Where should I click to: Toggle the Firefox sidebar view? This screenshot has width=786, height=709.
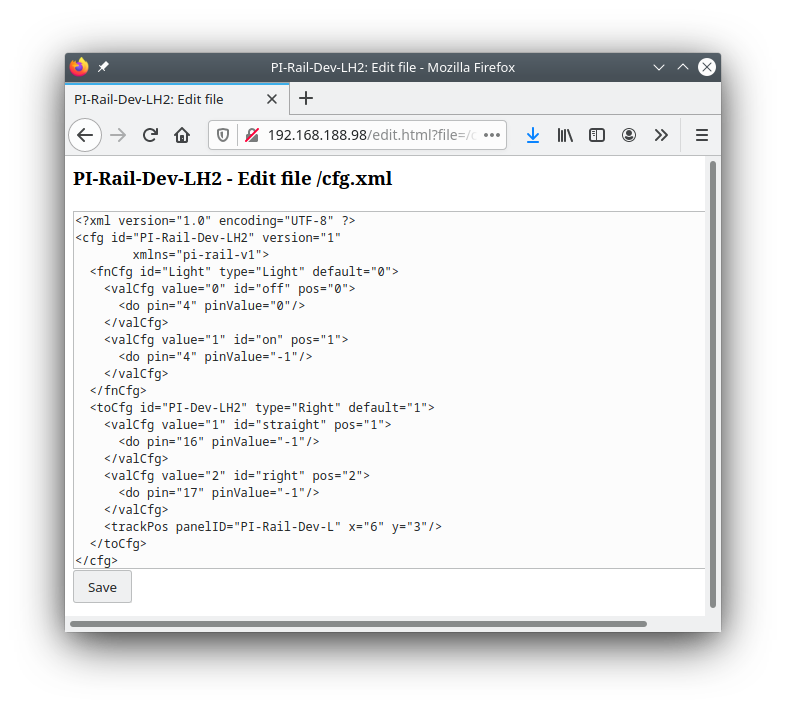(x=597, y=135)
